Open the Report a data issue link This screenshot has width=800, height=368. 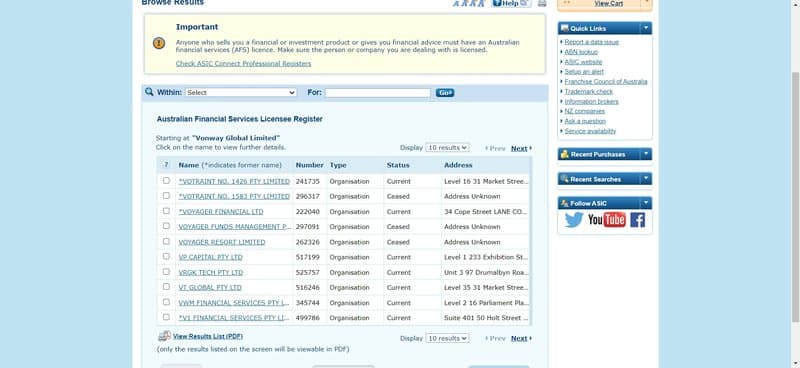(x=591, y=42)
